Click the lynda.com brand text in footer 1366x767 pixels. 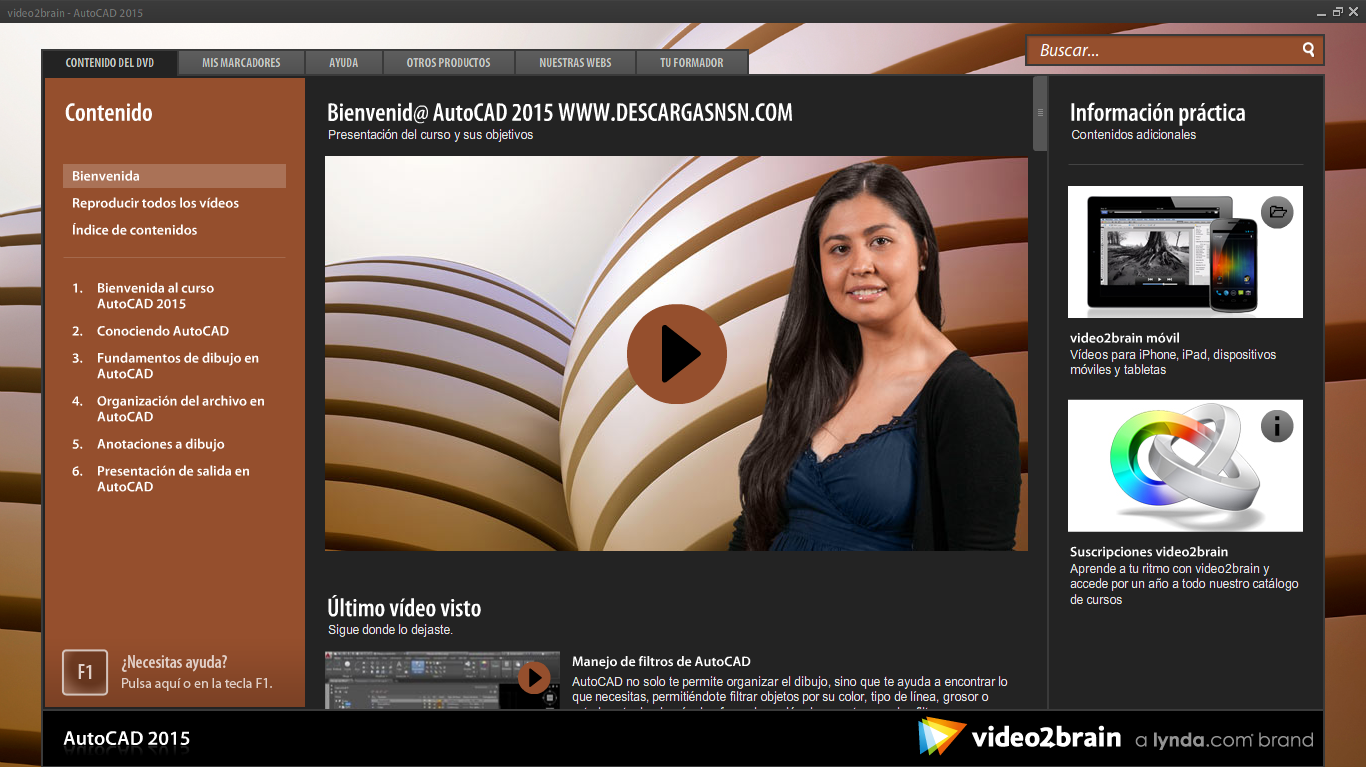pyautogui.click(x=1224, y=741)
